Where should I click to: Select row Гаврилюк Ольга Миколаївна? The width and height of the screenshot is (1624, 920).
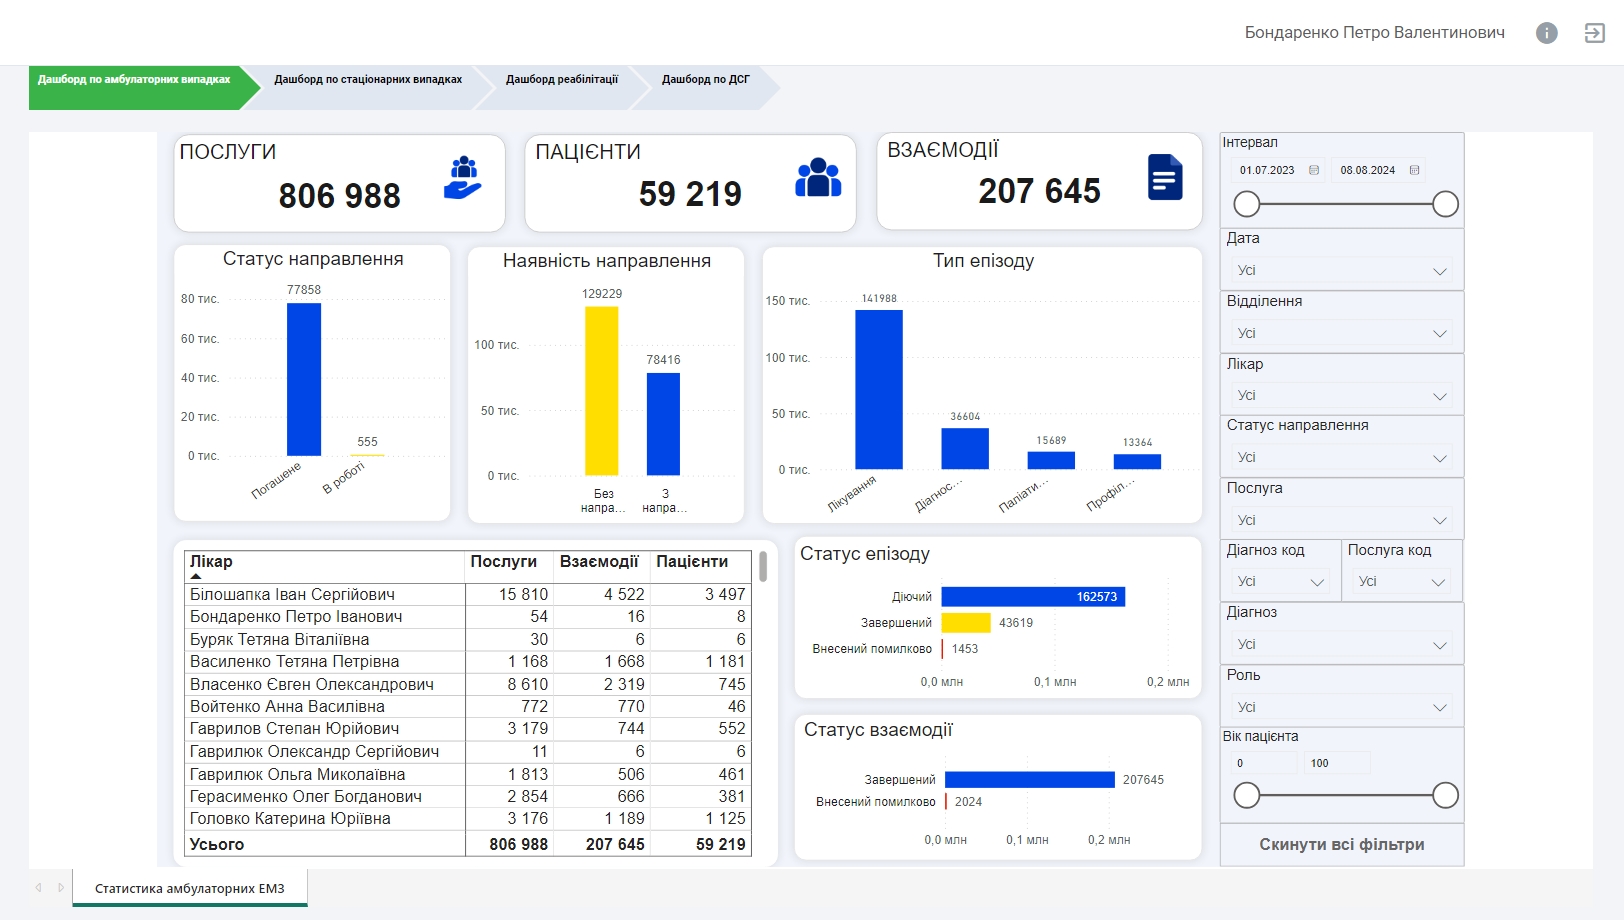(x=467, y=775)
